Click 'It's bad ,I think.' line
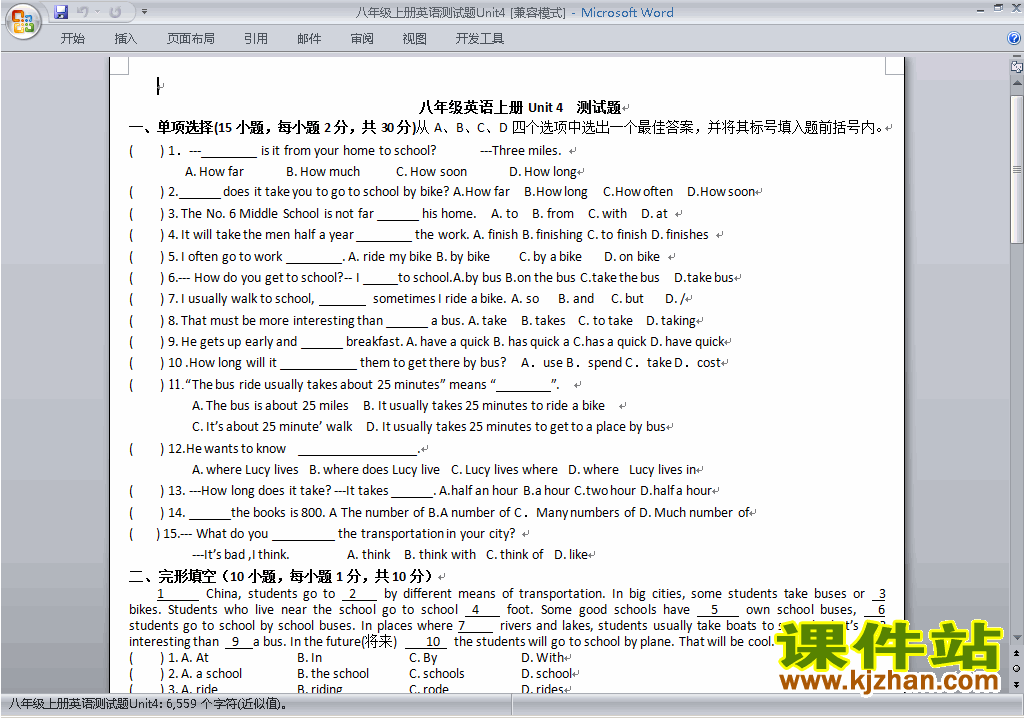Viewport: 1024px width, 718px height. tap(241, 554)
